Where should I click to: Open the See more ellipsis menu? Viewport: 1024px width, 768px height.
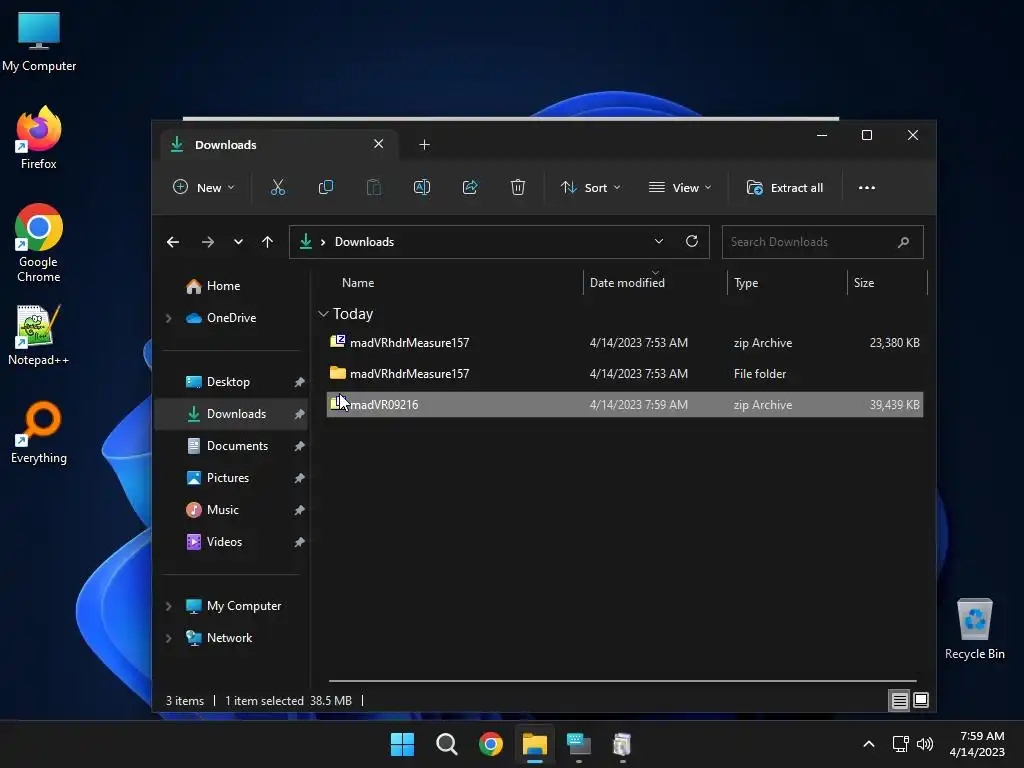(867, 187)
